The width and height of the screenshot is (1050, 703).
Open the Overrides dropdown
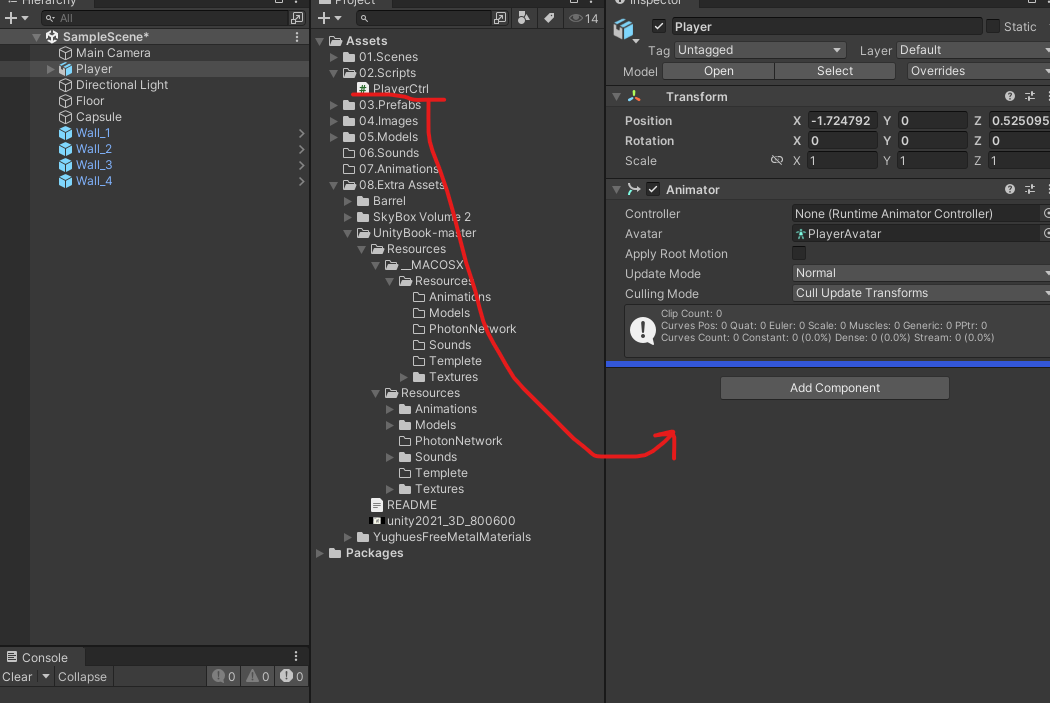(x=978, y=71)
